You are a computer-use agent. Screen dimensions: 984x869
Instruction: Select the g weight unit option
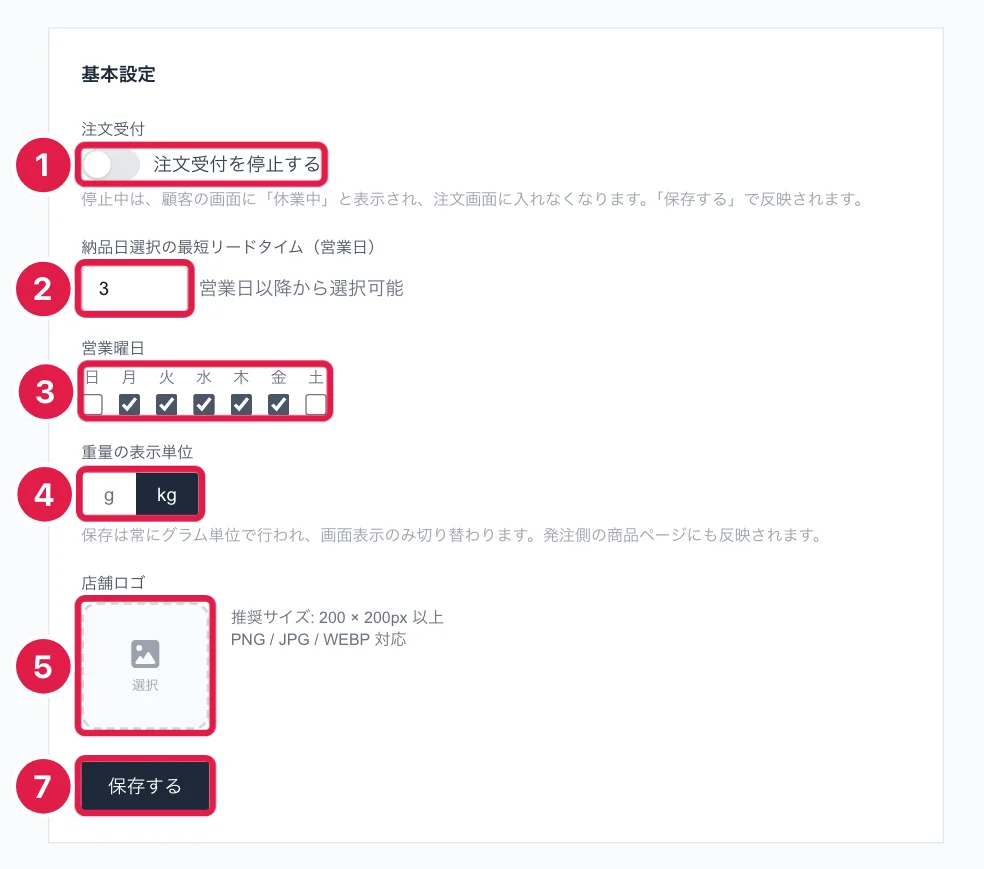109,494
